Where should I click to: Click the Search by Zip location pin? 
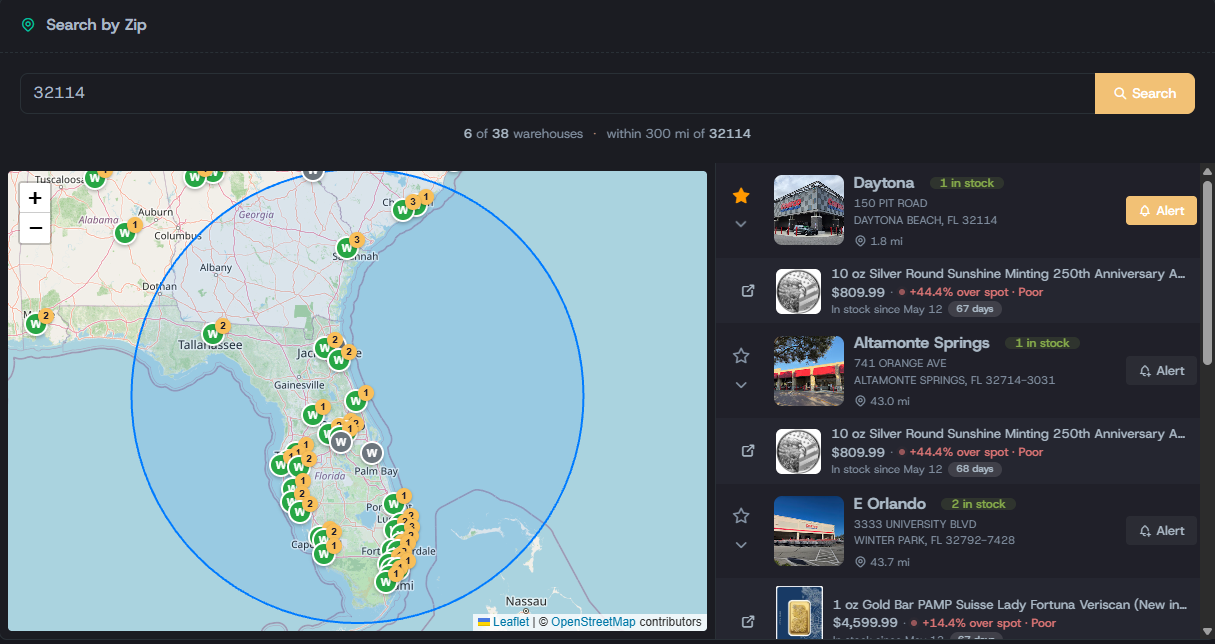pyautogui.click(x=28, y=25)
